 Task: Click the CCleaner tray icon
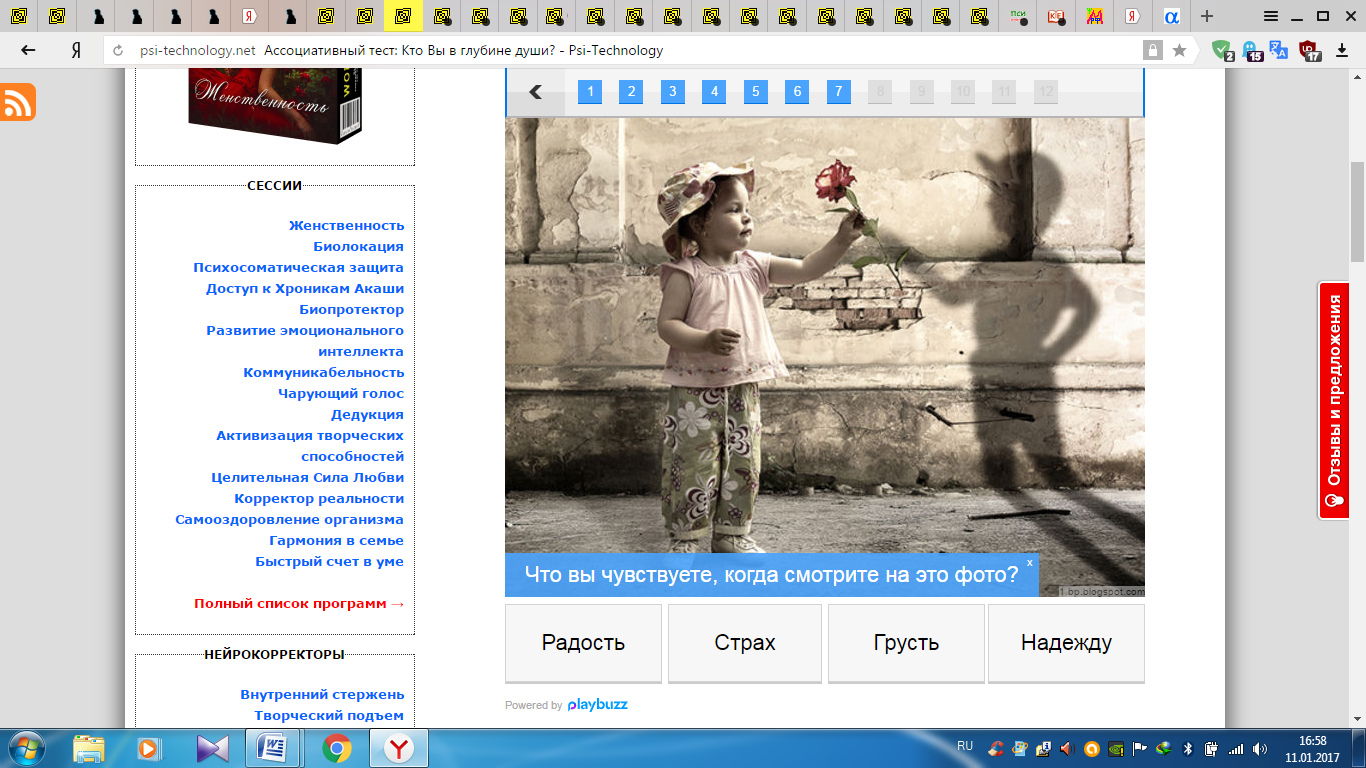(996, 748)
